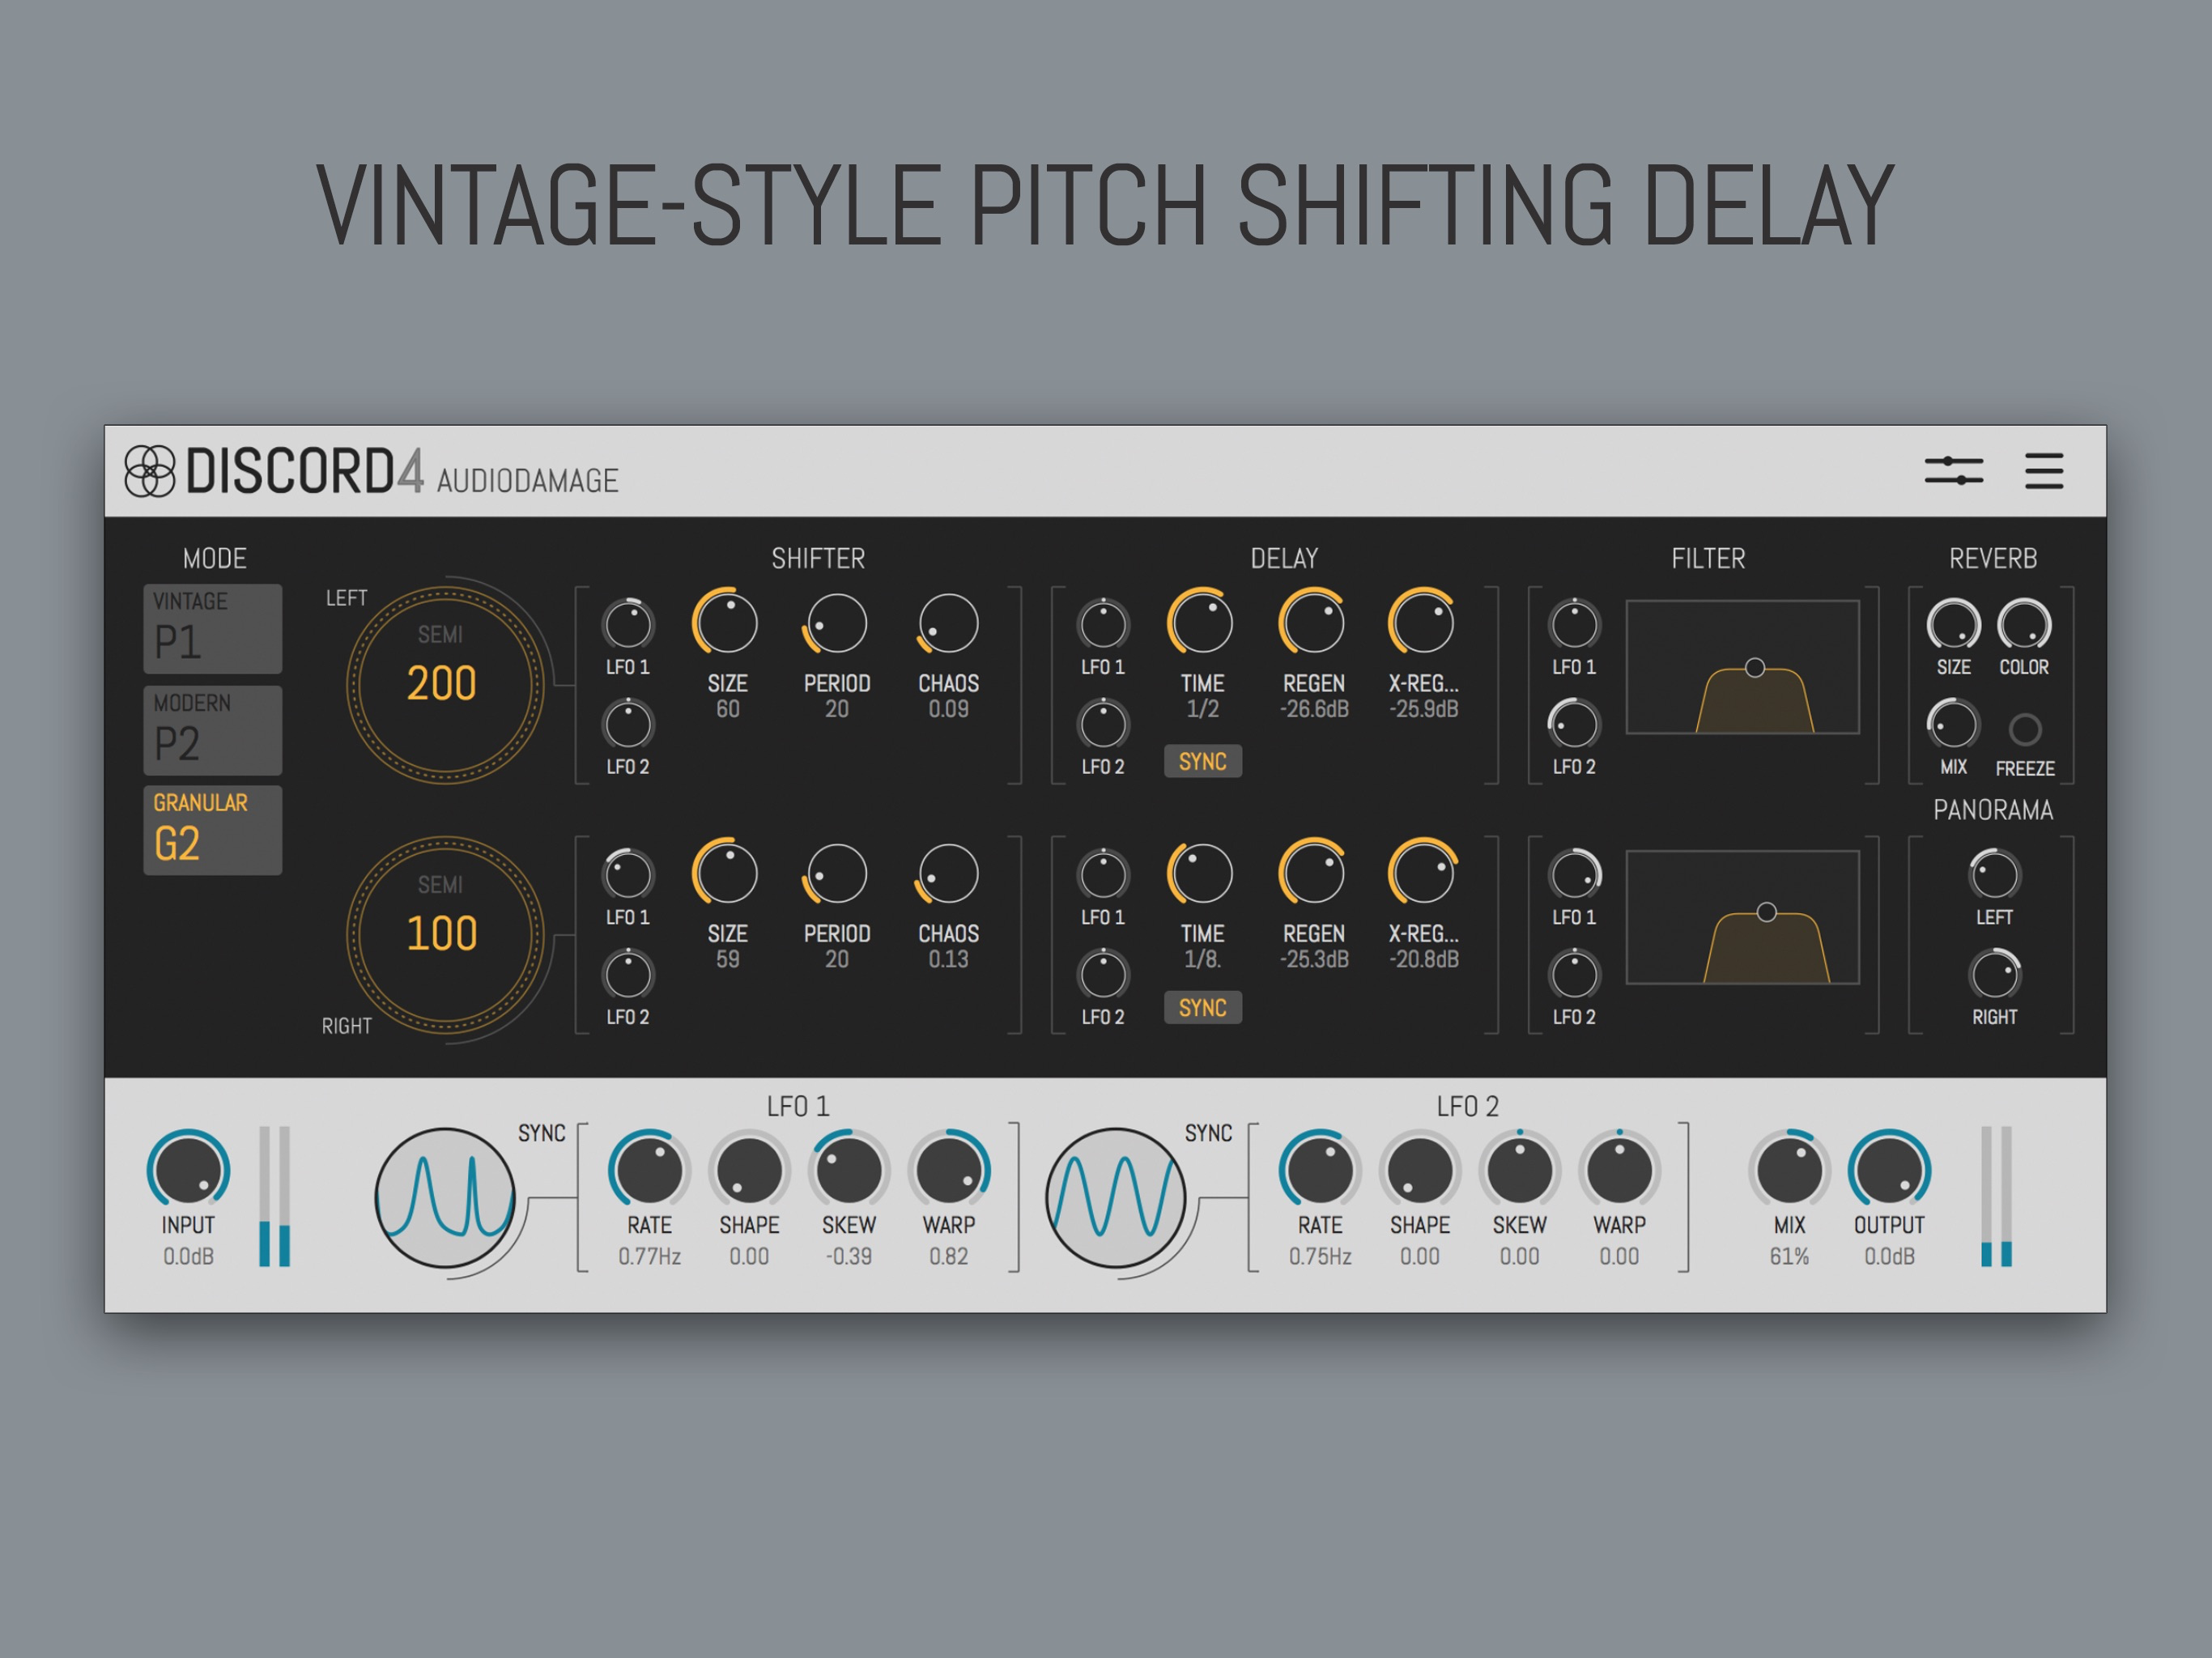Toggle the left delay SYNC button

pos(1202,761)
